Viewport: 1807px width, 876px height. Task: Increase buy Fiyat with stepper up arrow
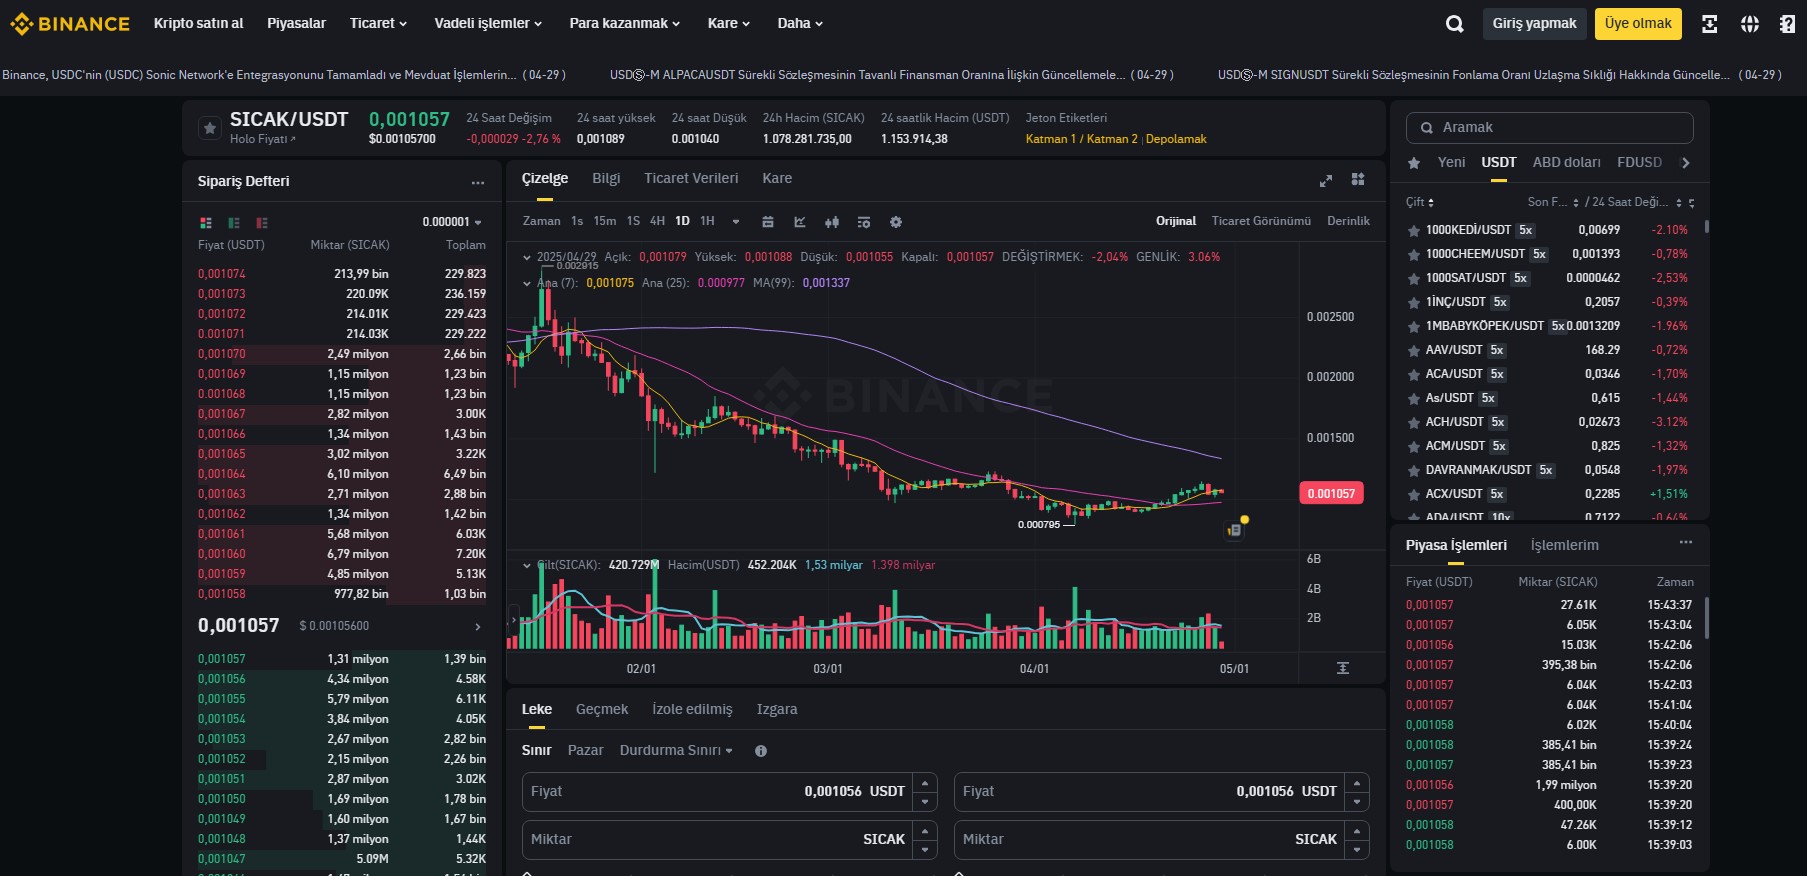(925, 782)
